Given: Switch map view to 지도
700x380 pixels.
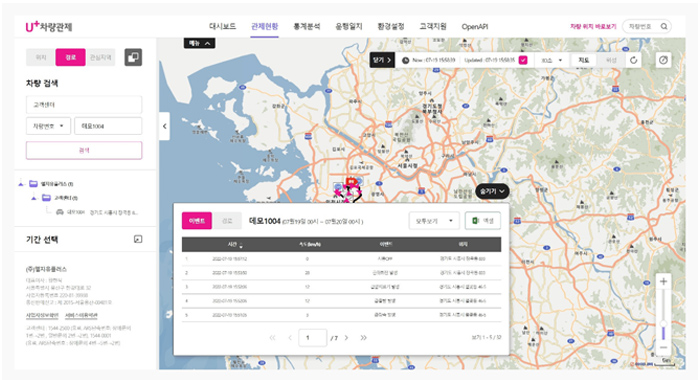Looking at the screenshot, I should [x=584, y=60].
